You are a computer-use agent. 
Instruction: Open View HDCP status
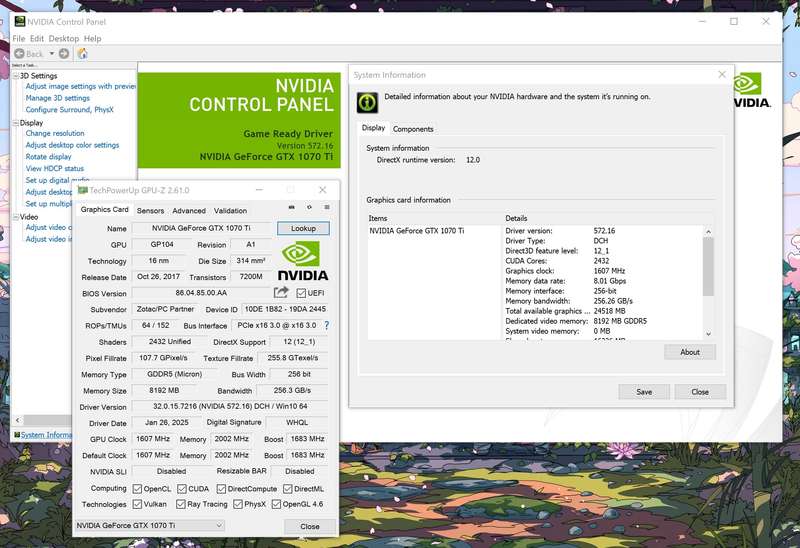tap(55, 168)
